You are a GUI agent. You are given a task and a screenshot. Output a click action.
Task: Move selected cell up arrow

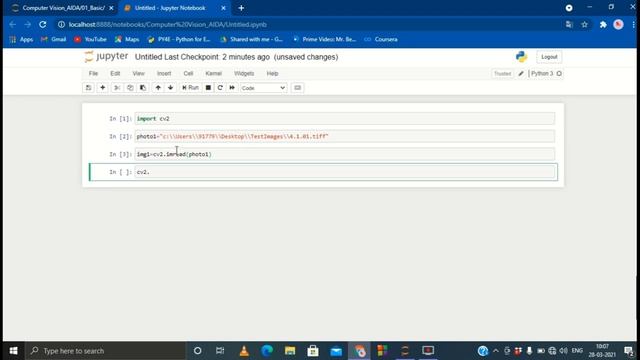click(158, 88)
